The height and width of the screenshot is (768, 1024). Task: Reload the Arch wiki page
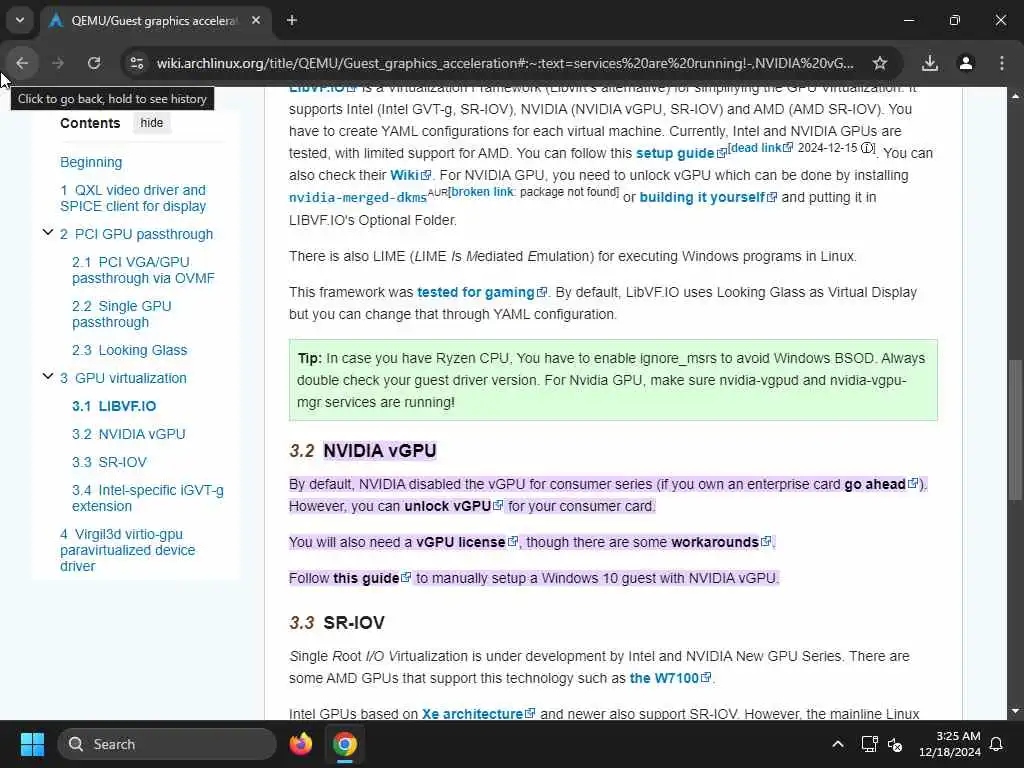tap(94, 63)
